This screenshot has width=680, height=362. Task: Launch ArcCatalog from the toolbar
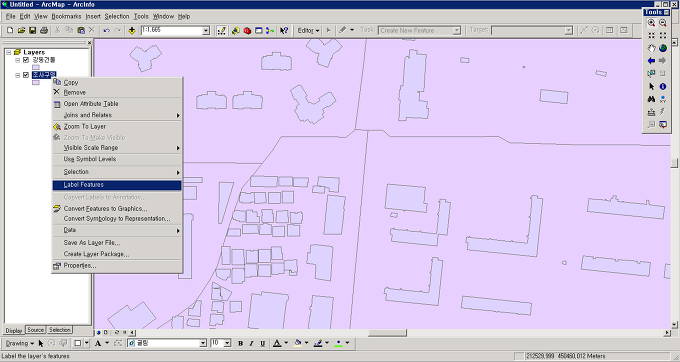pyautogui.click(x=235, y=30)
